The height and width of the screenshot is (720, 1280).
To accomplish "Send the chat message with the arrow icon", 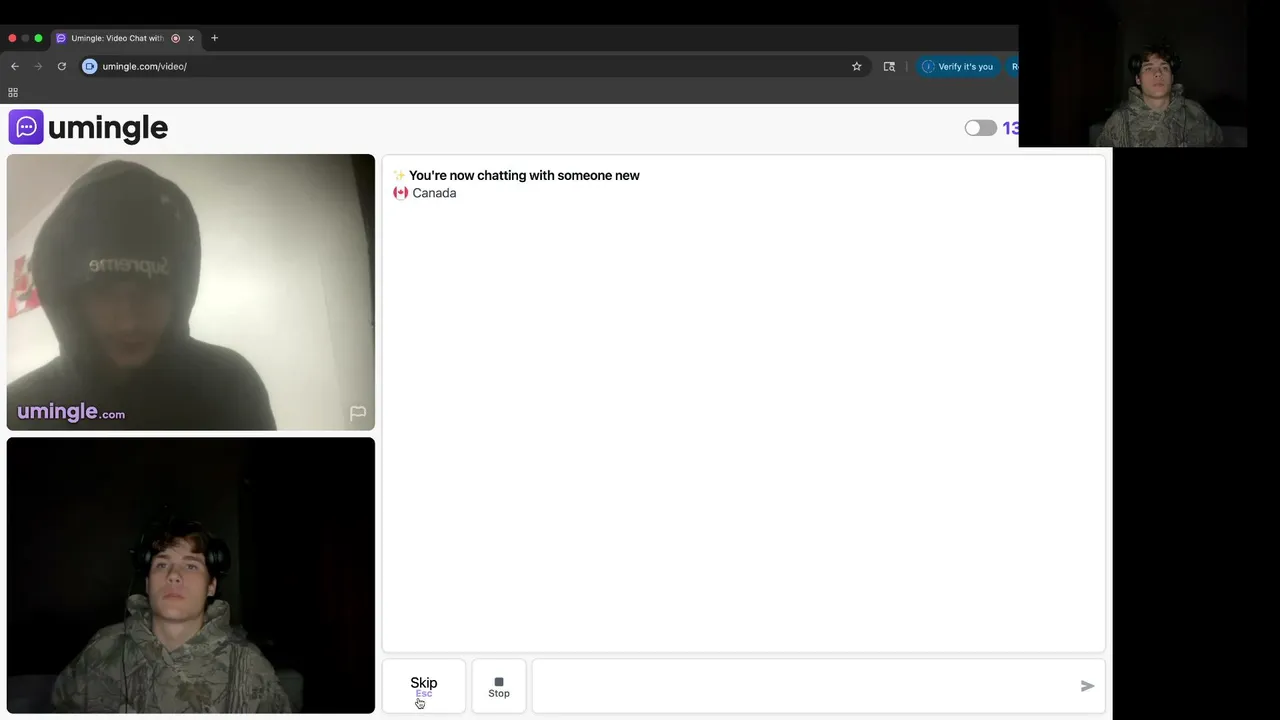I will pyautogui.click(x=1087, y=686).
